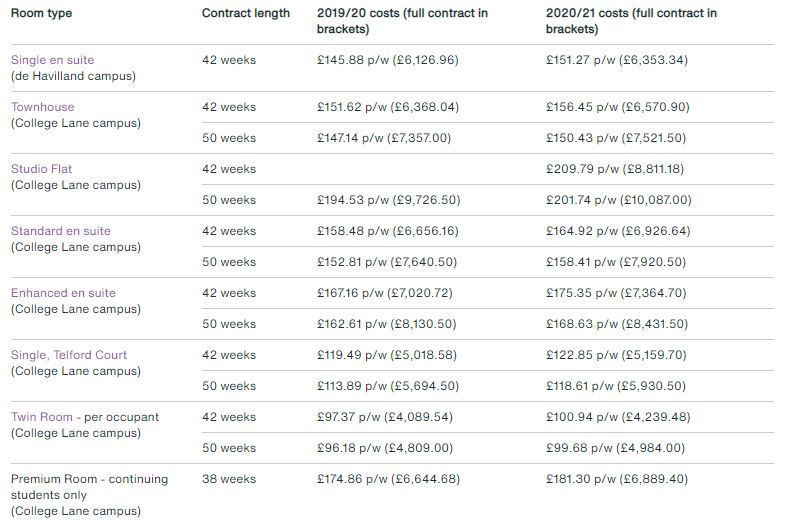Select the £96.18 p/w (£4,809.00) cell
Screen dimensions: 786x521
click(384, 448)
